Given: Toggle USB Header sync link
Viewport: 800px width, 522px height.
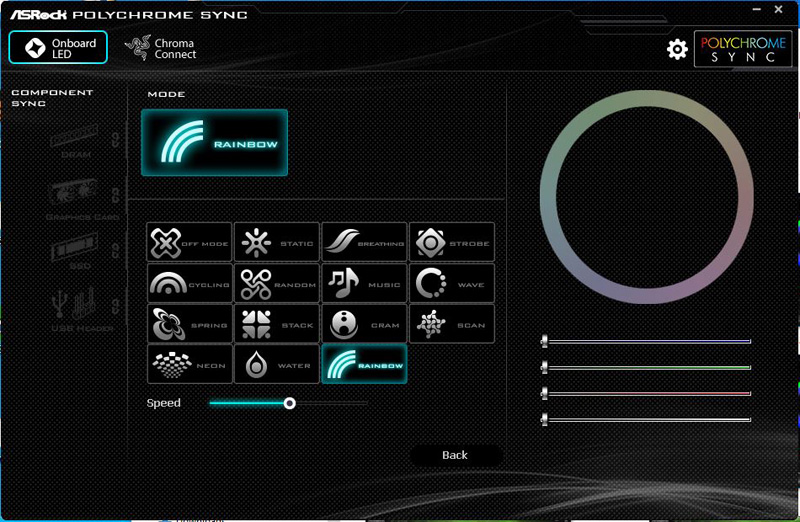Looking at the screenshot, I should coord(116,306).
